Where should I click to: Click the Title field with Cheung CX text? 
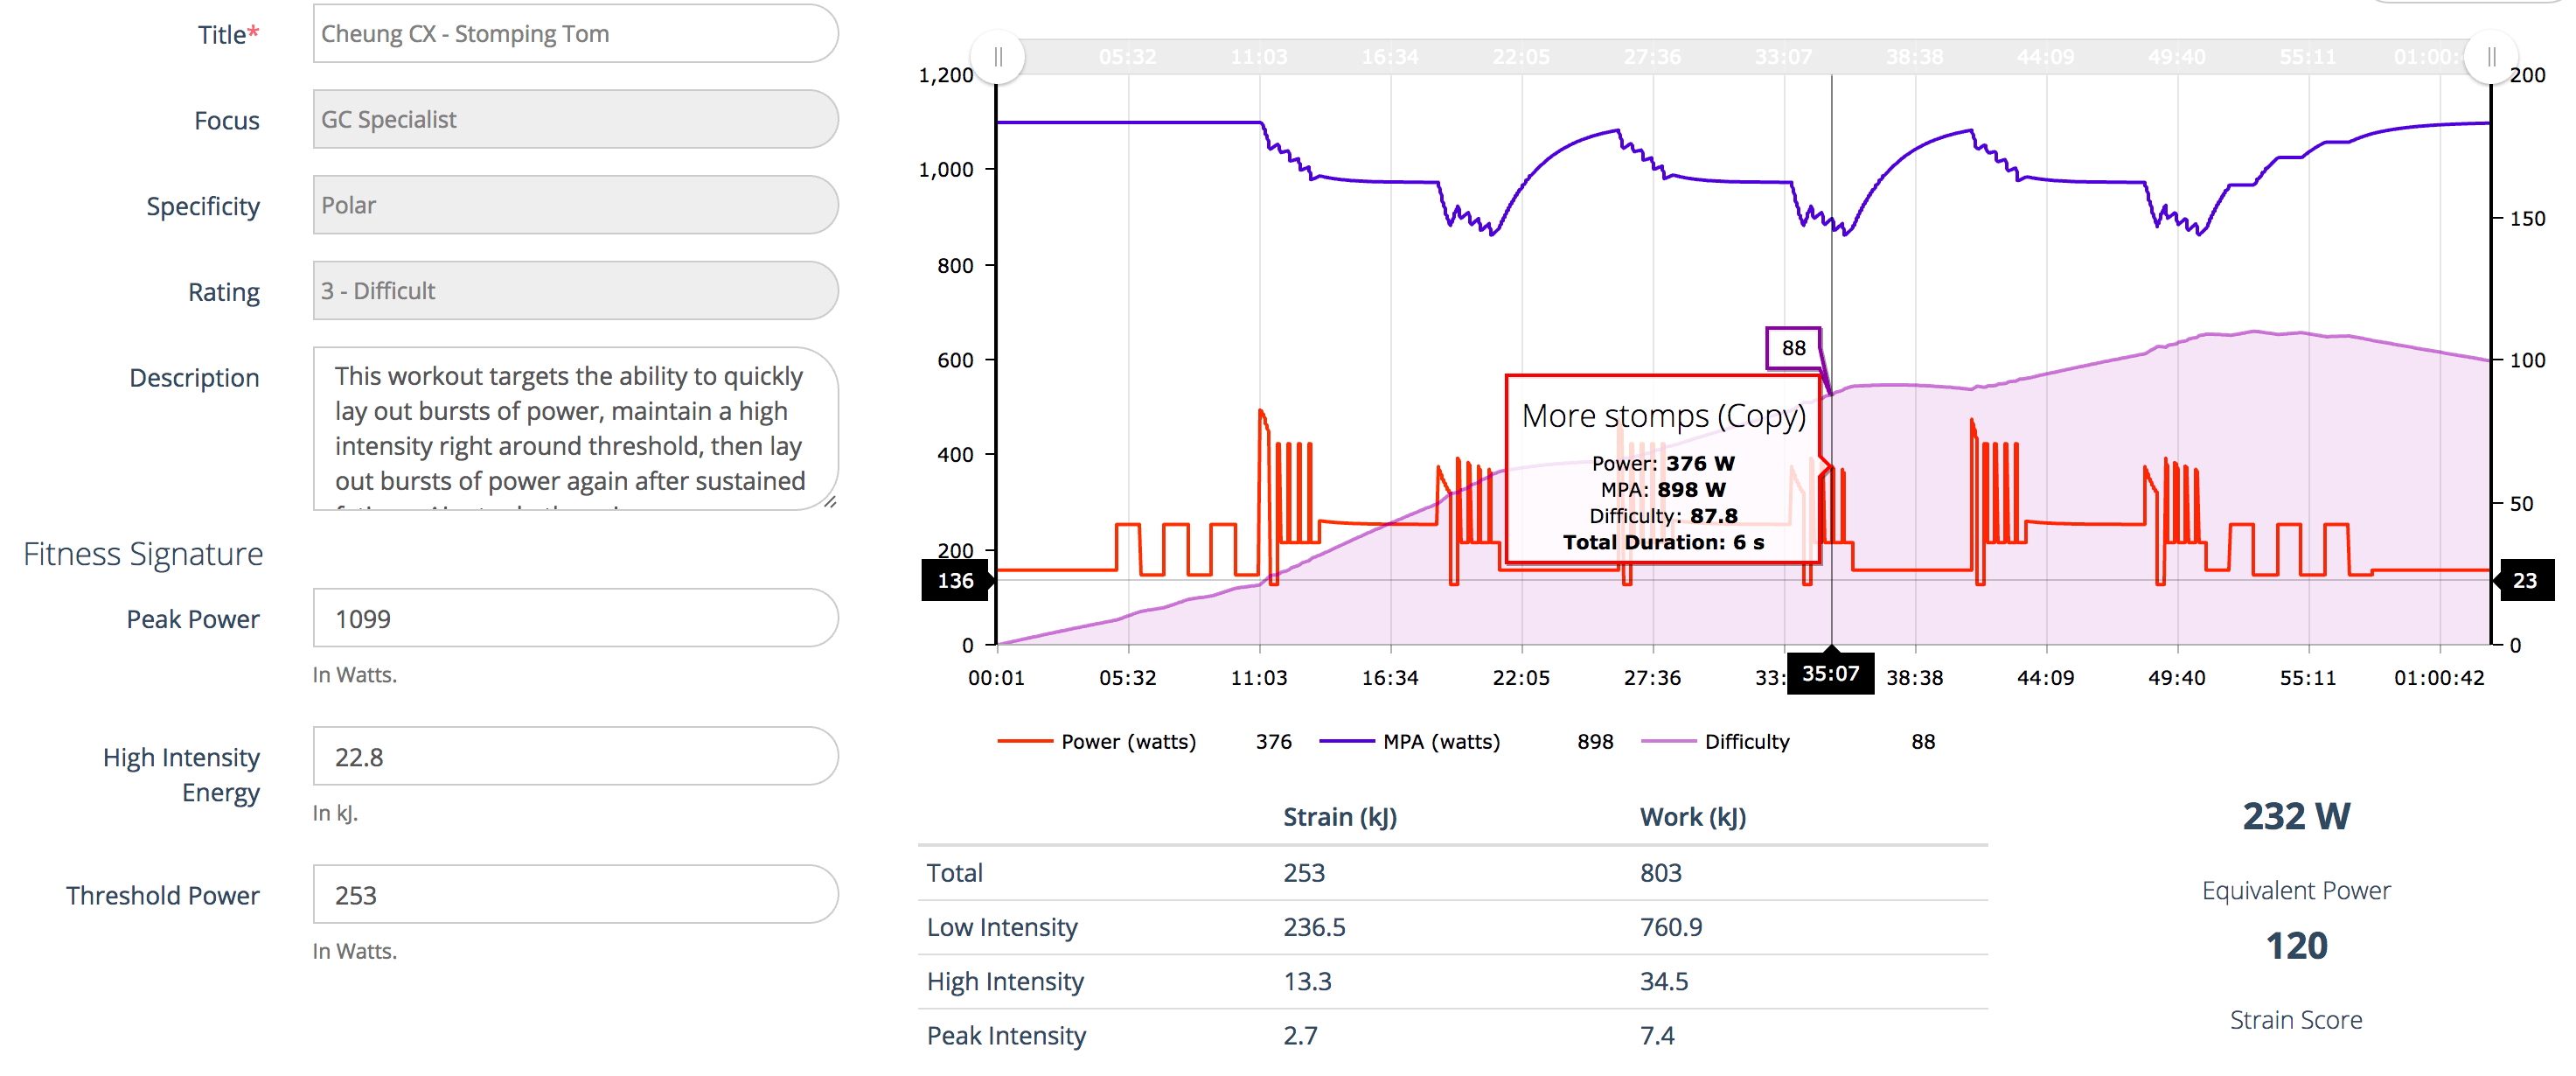click(x=575, y=34)
